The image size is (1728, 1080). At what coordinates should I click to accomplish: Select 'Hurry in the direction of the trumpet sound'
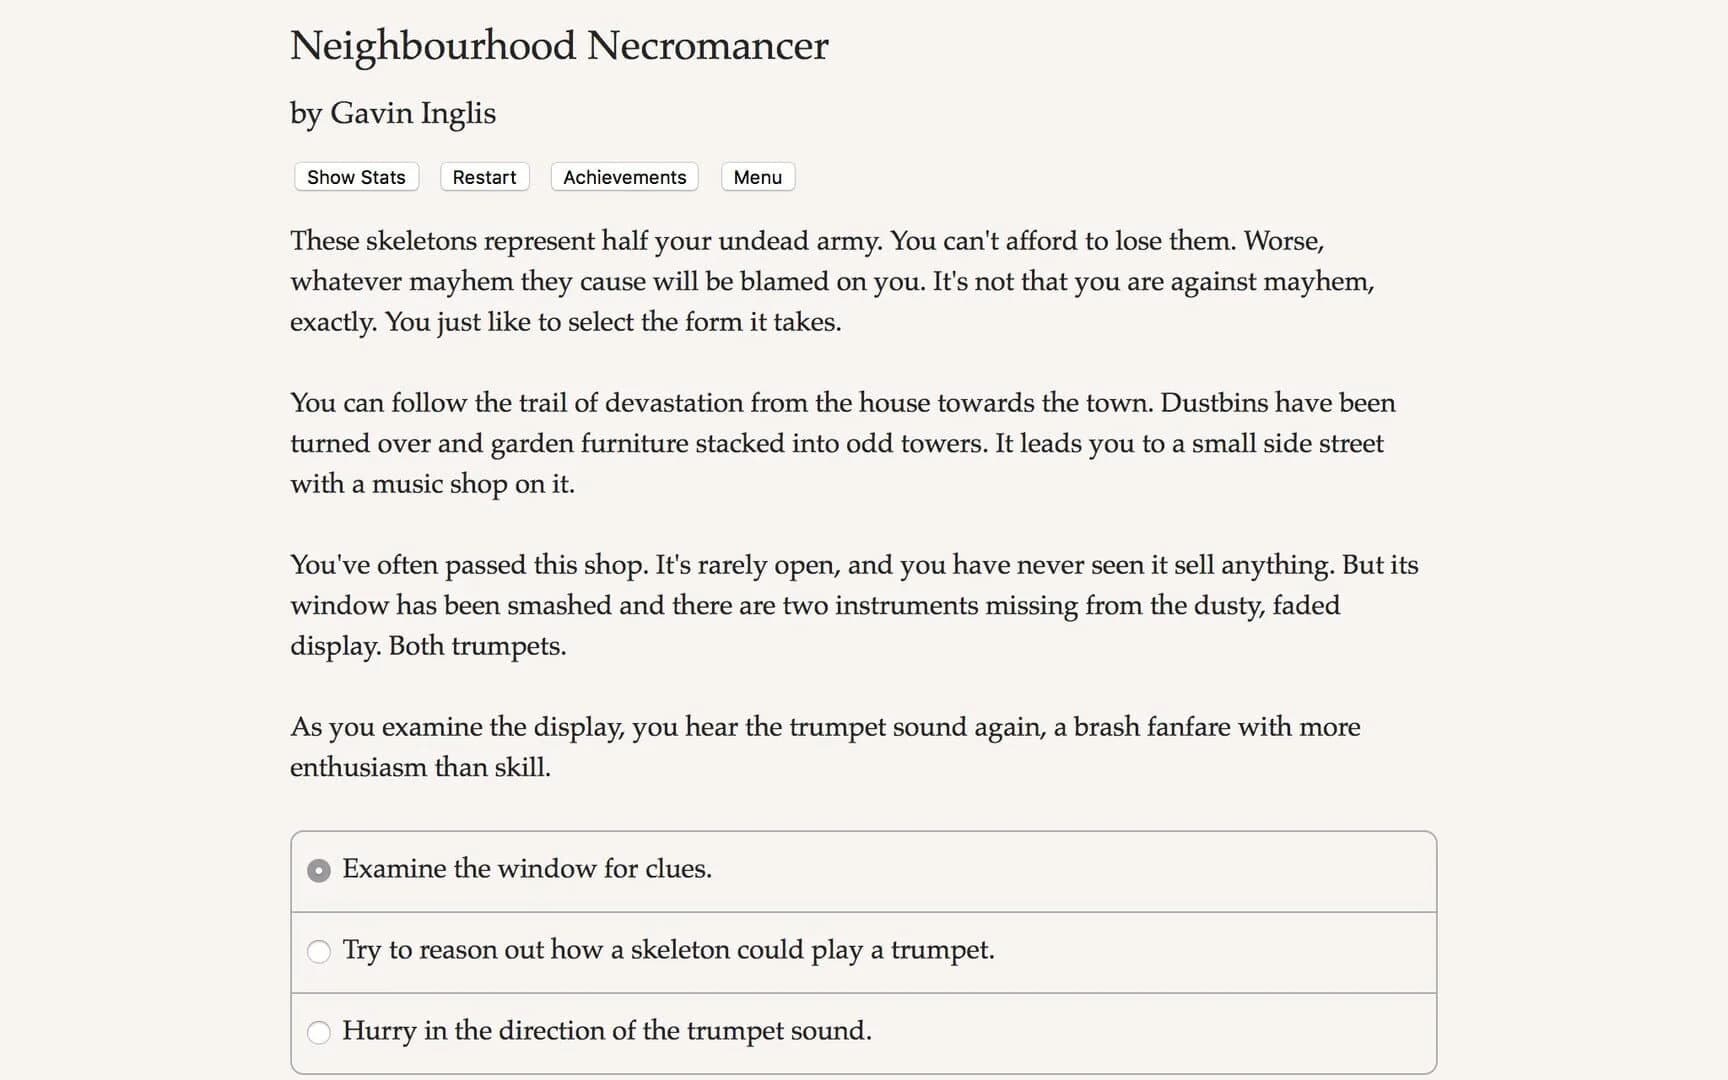[607, 1030]
